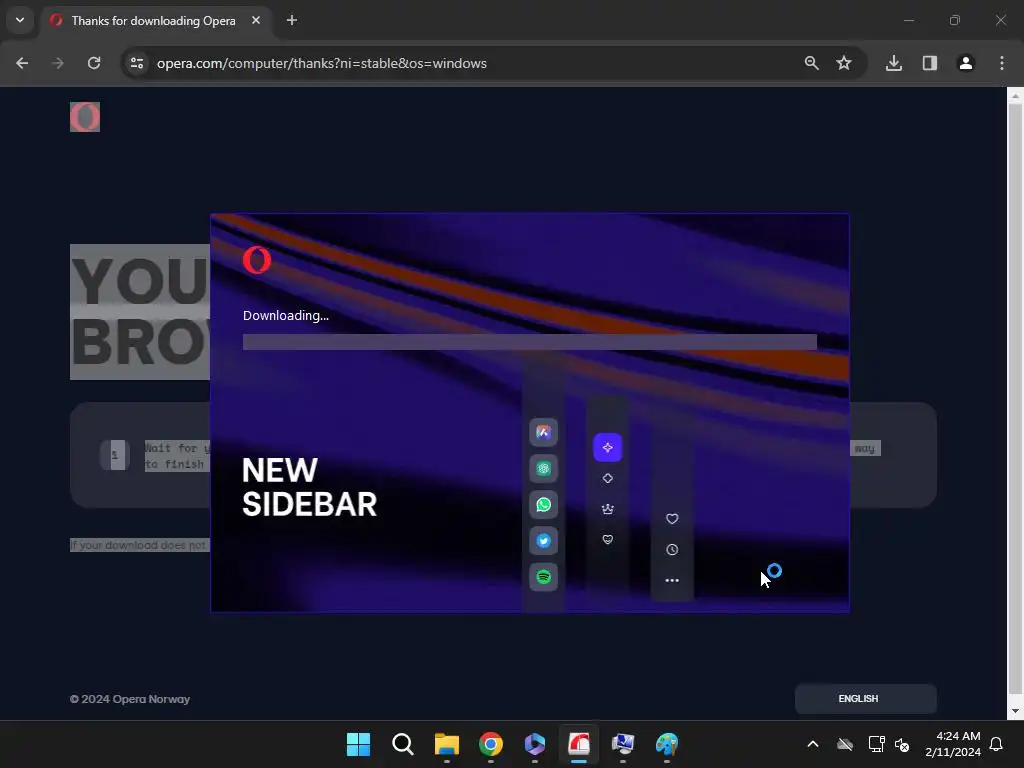Screen dimensions: 1024x768
Task: Click the ChatGPT icon in sidebar preview
Action: coord(543,468)
